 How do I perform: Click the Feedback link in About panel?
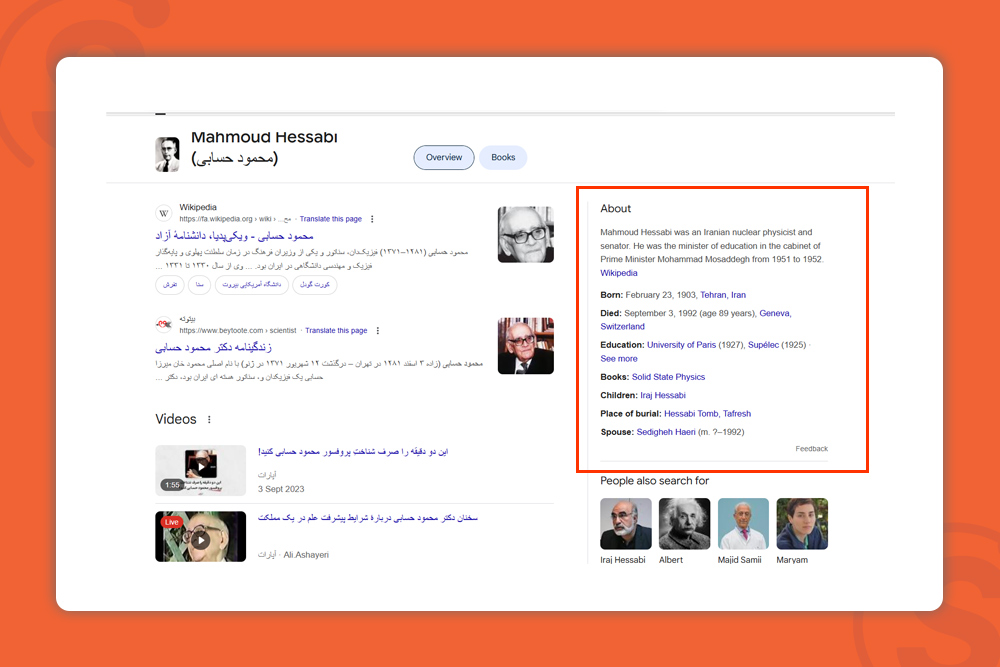tap(811, 449)
